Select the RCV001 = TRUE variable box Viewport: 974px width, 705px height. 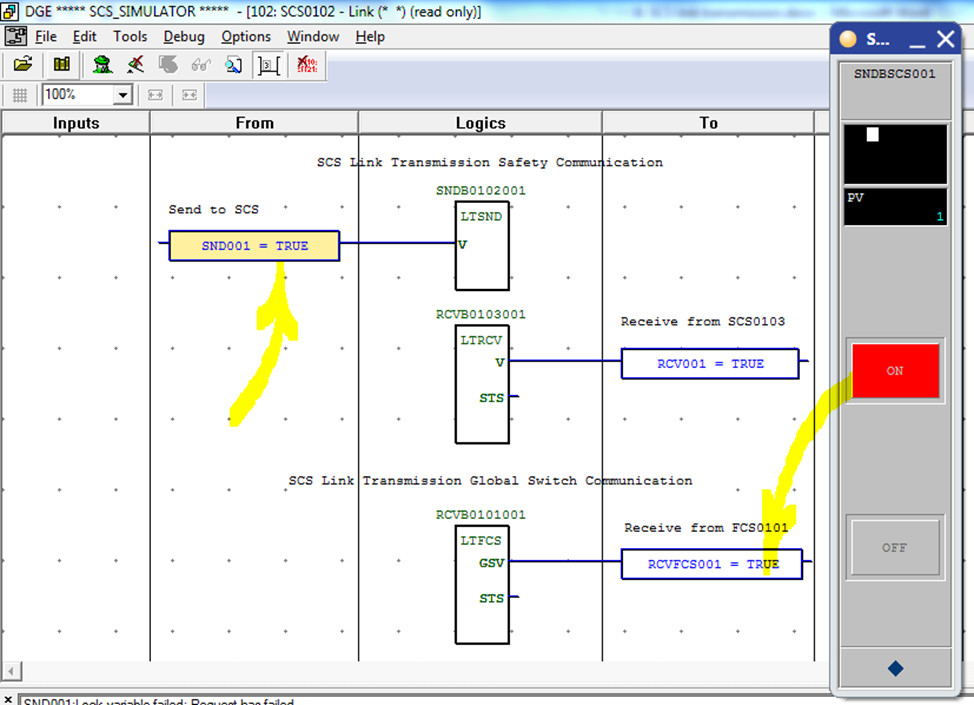(x=710, y=364)
